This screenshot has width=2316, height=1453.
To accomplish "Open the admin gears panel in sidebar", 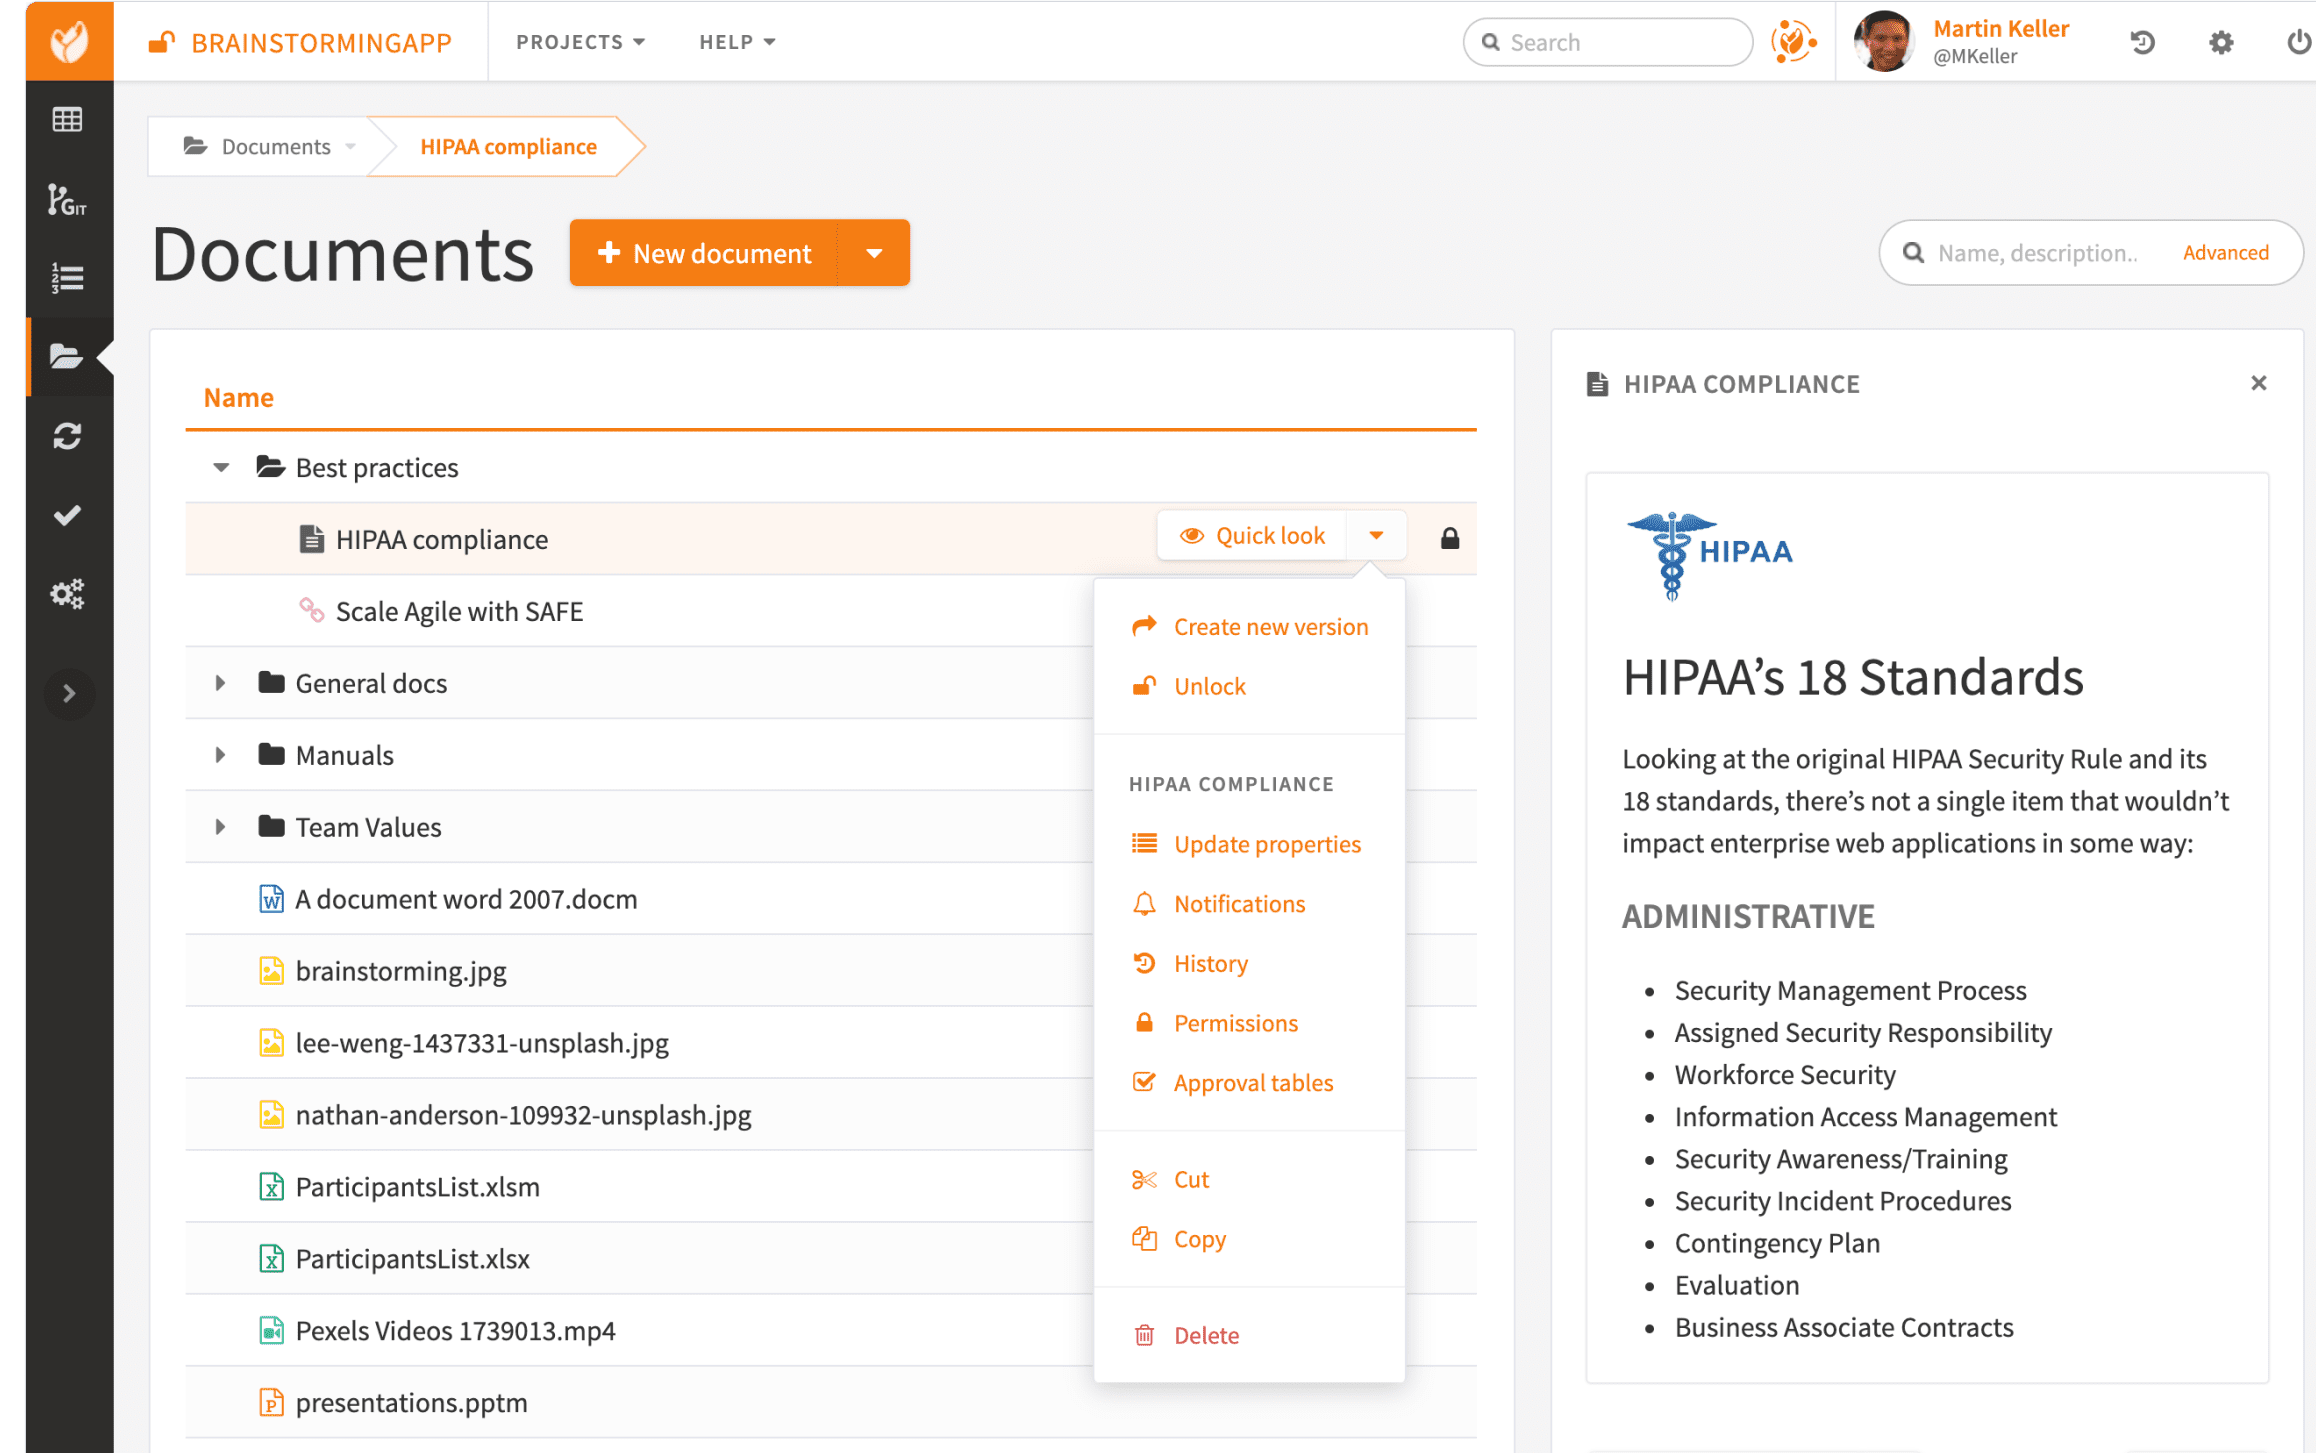I will coord(67,594).
